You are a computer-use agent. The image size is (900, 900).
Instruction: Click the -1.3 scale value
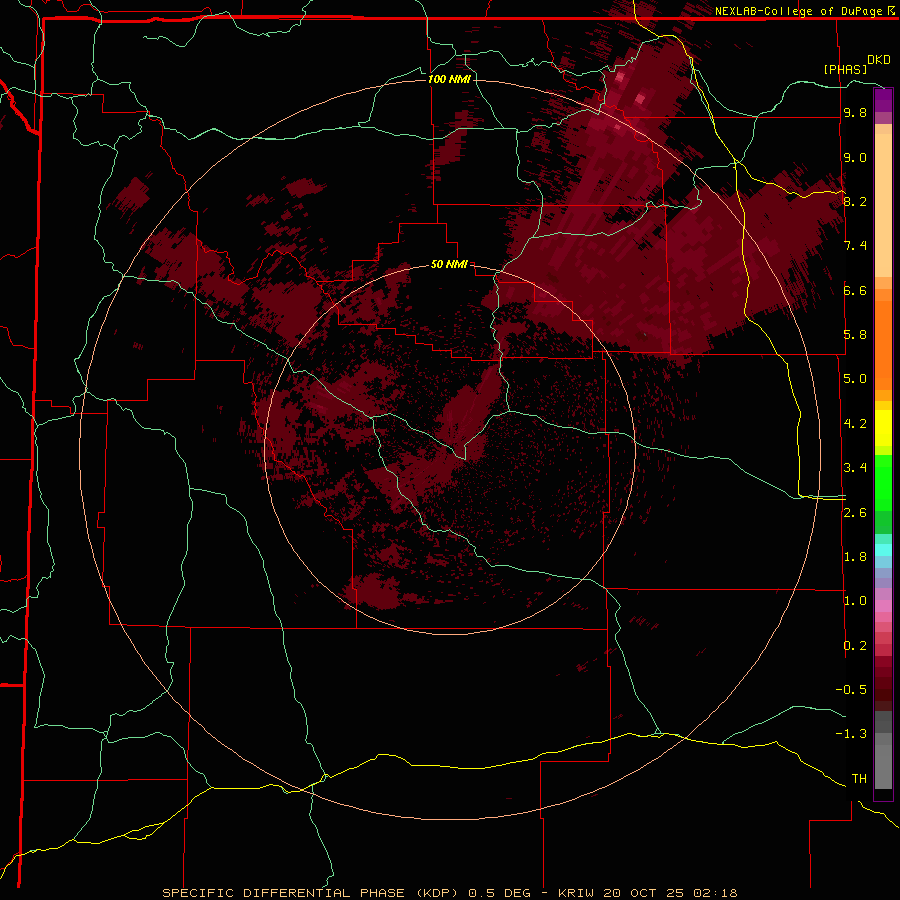click(x=851, y=734)
